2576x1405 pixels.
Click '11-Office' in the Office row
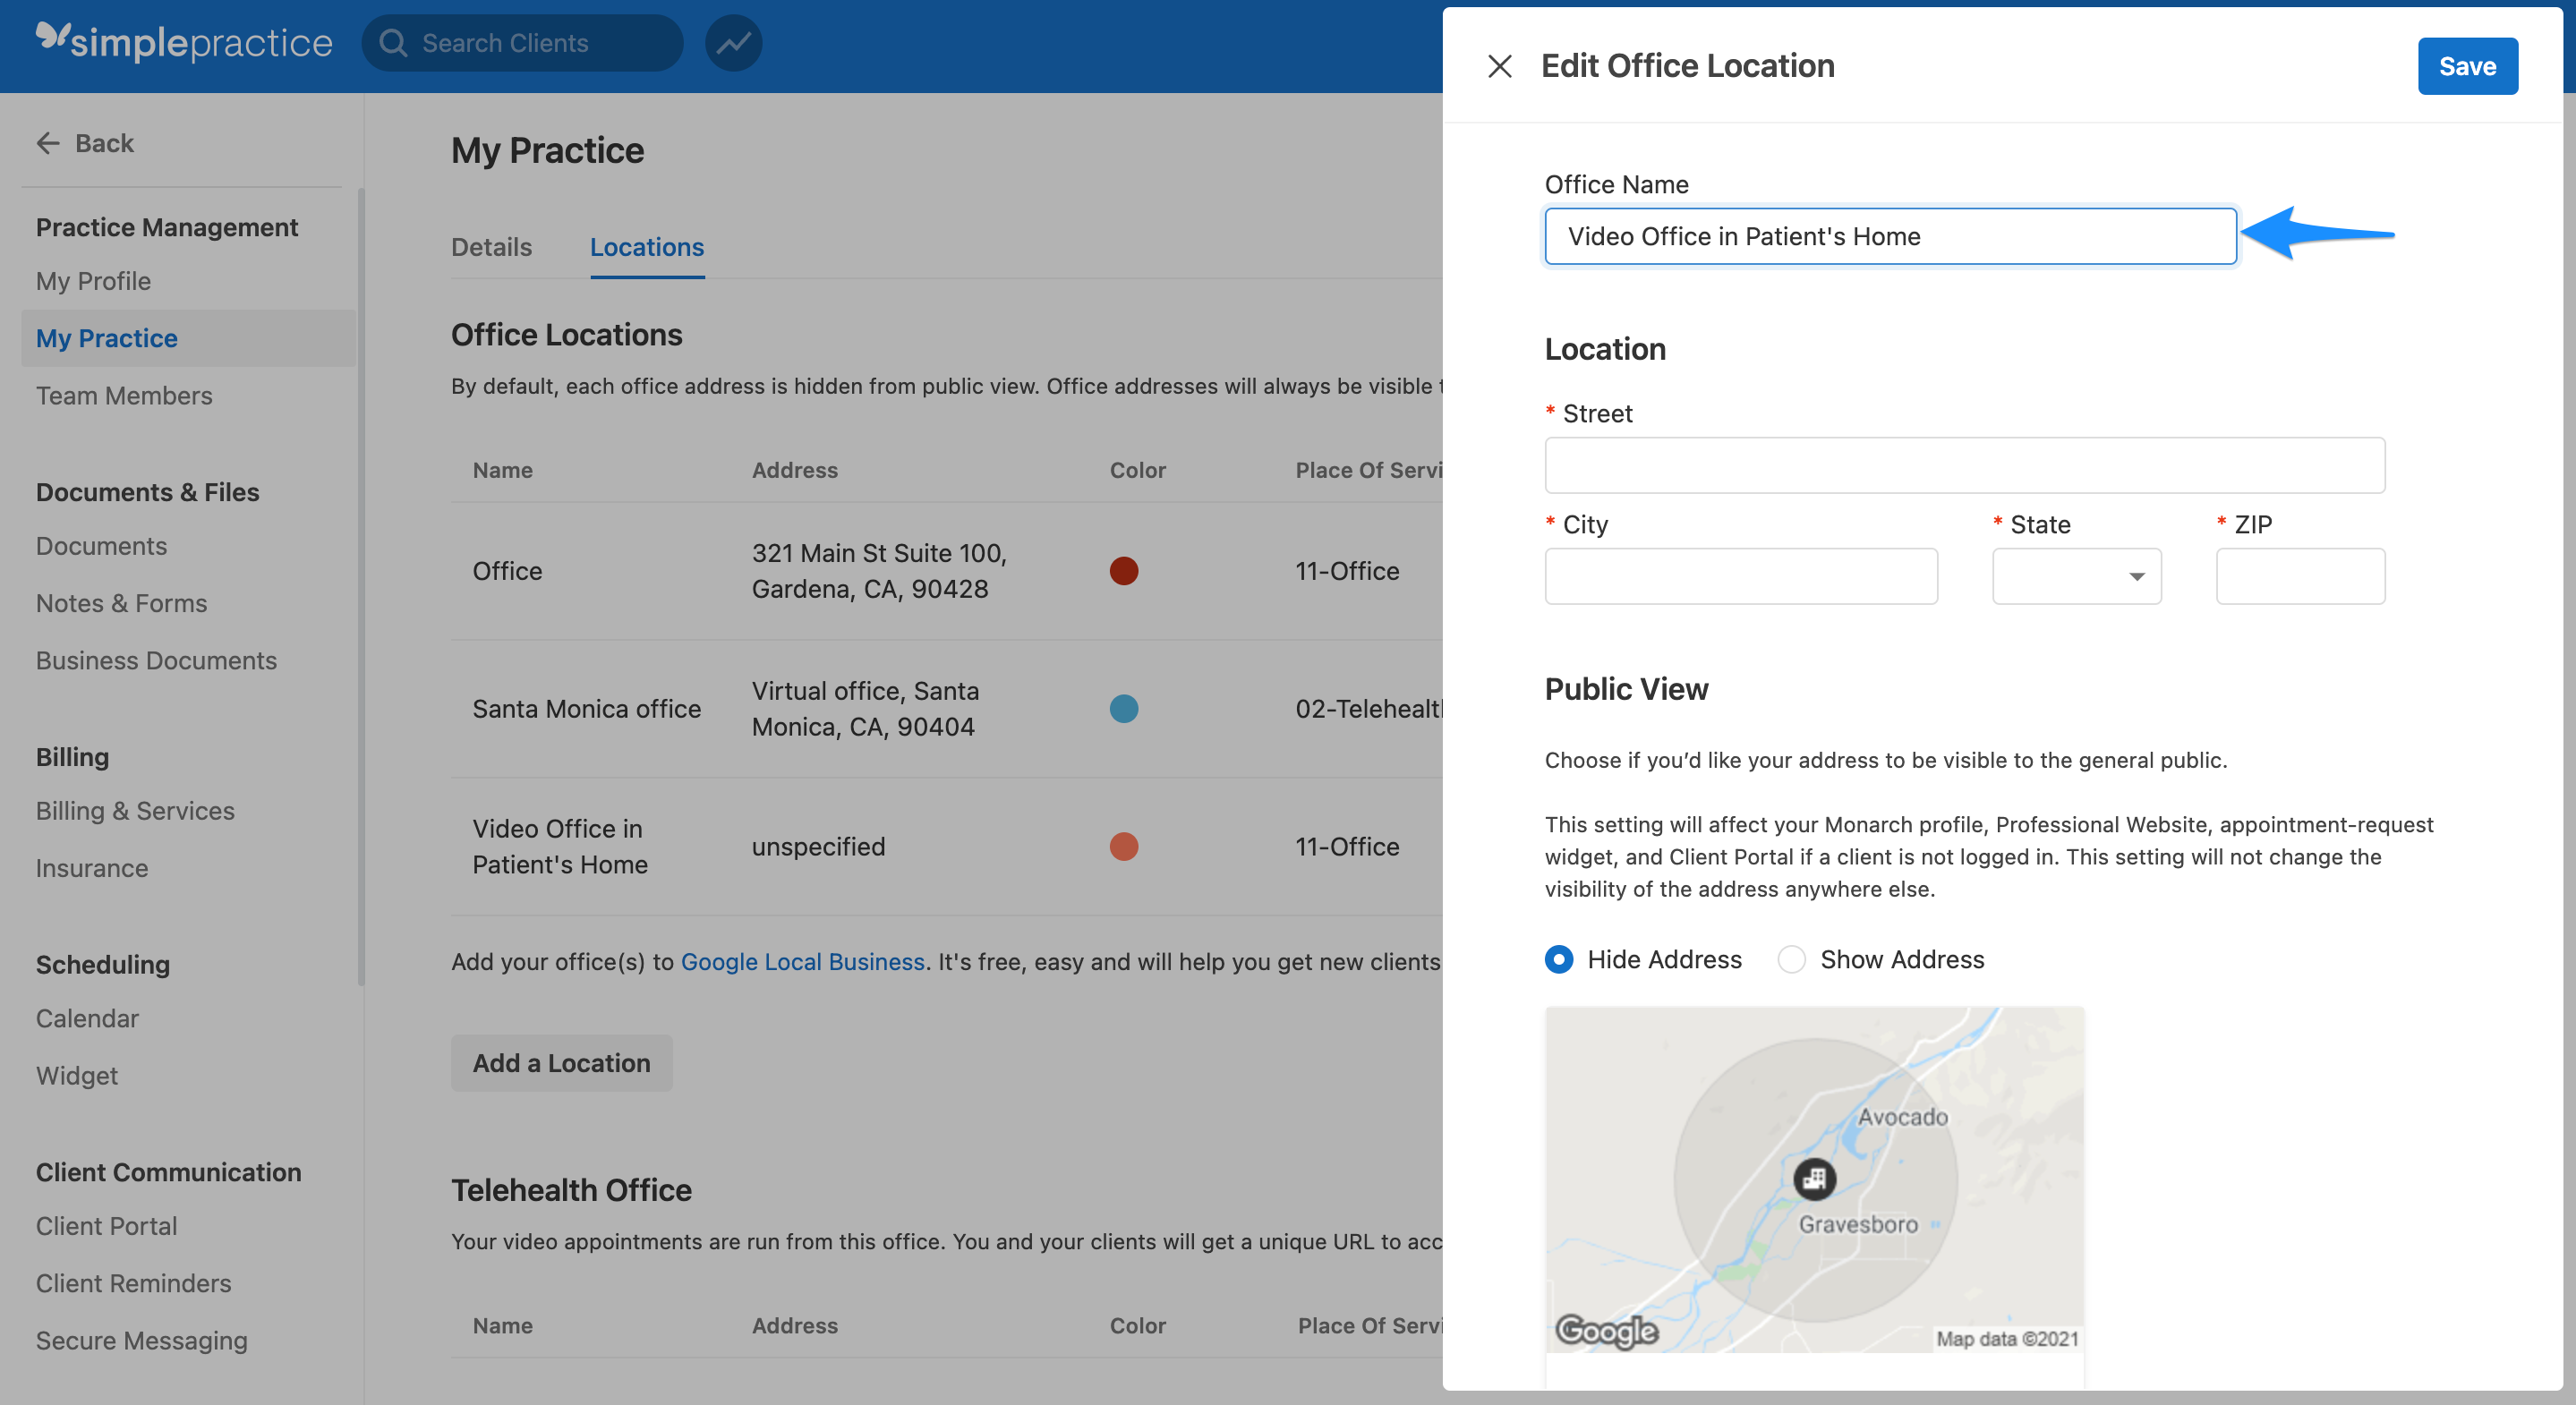(1347, 571)
